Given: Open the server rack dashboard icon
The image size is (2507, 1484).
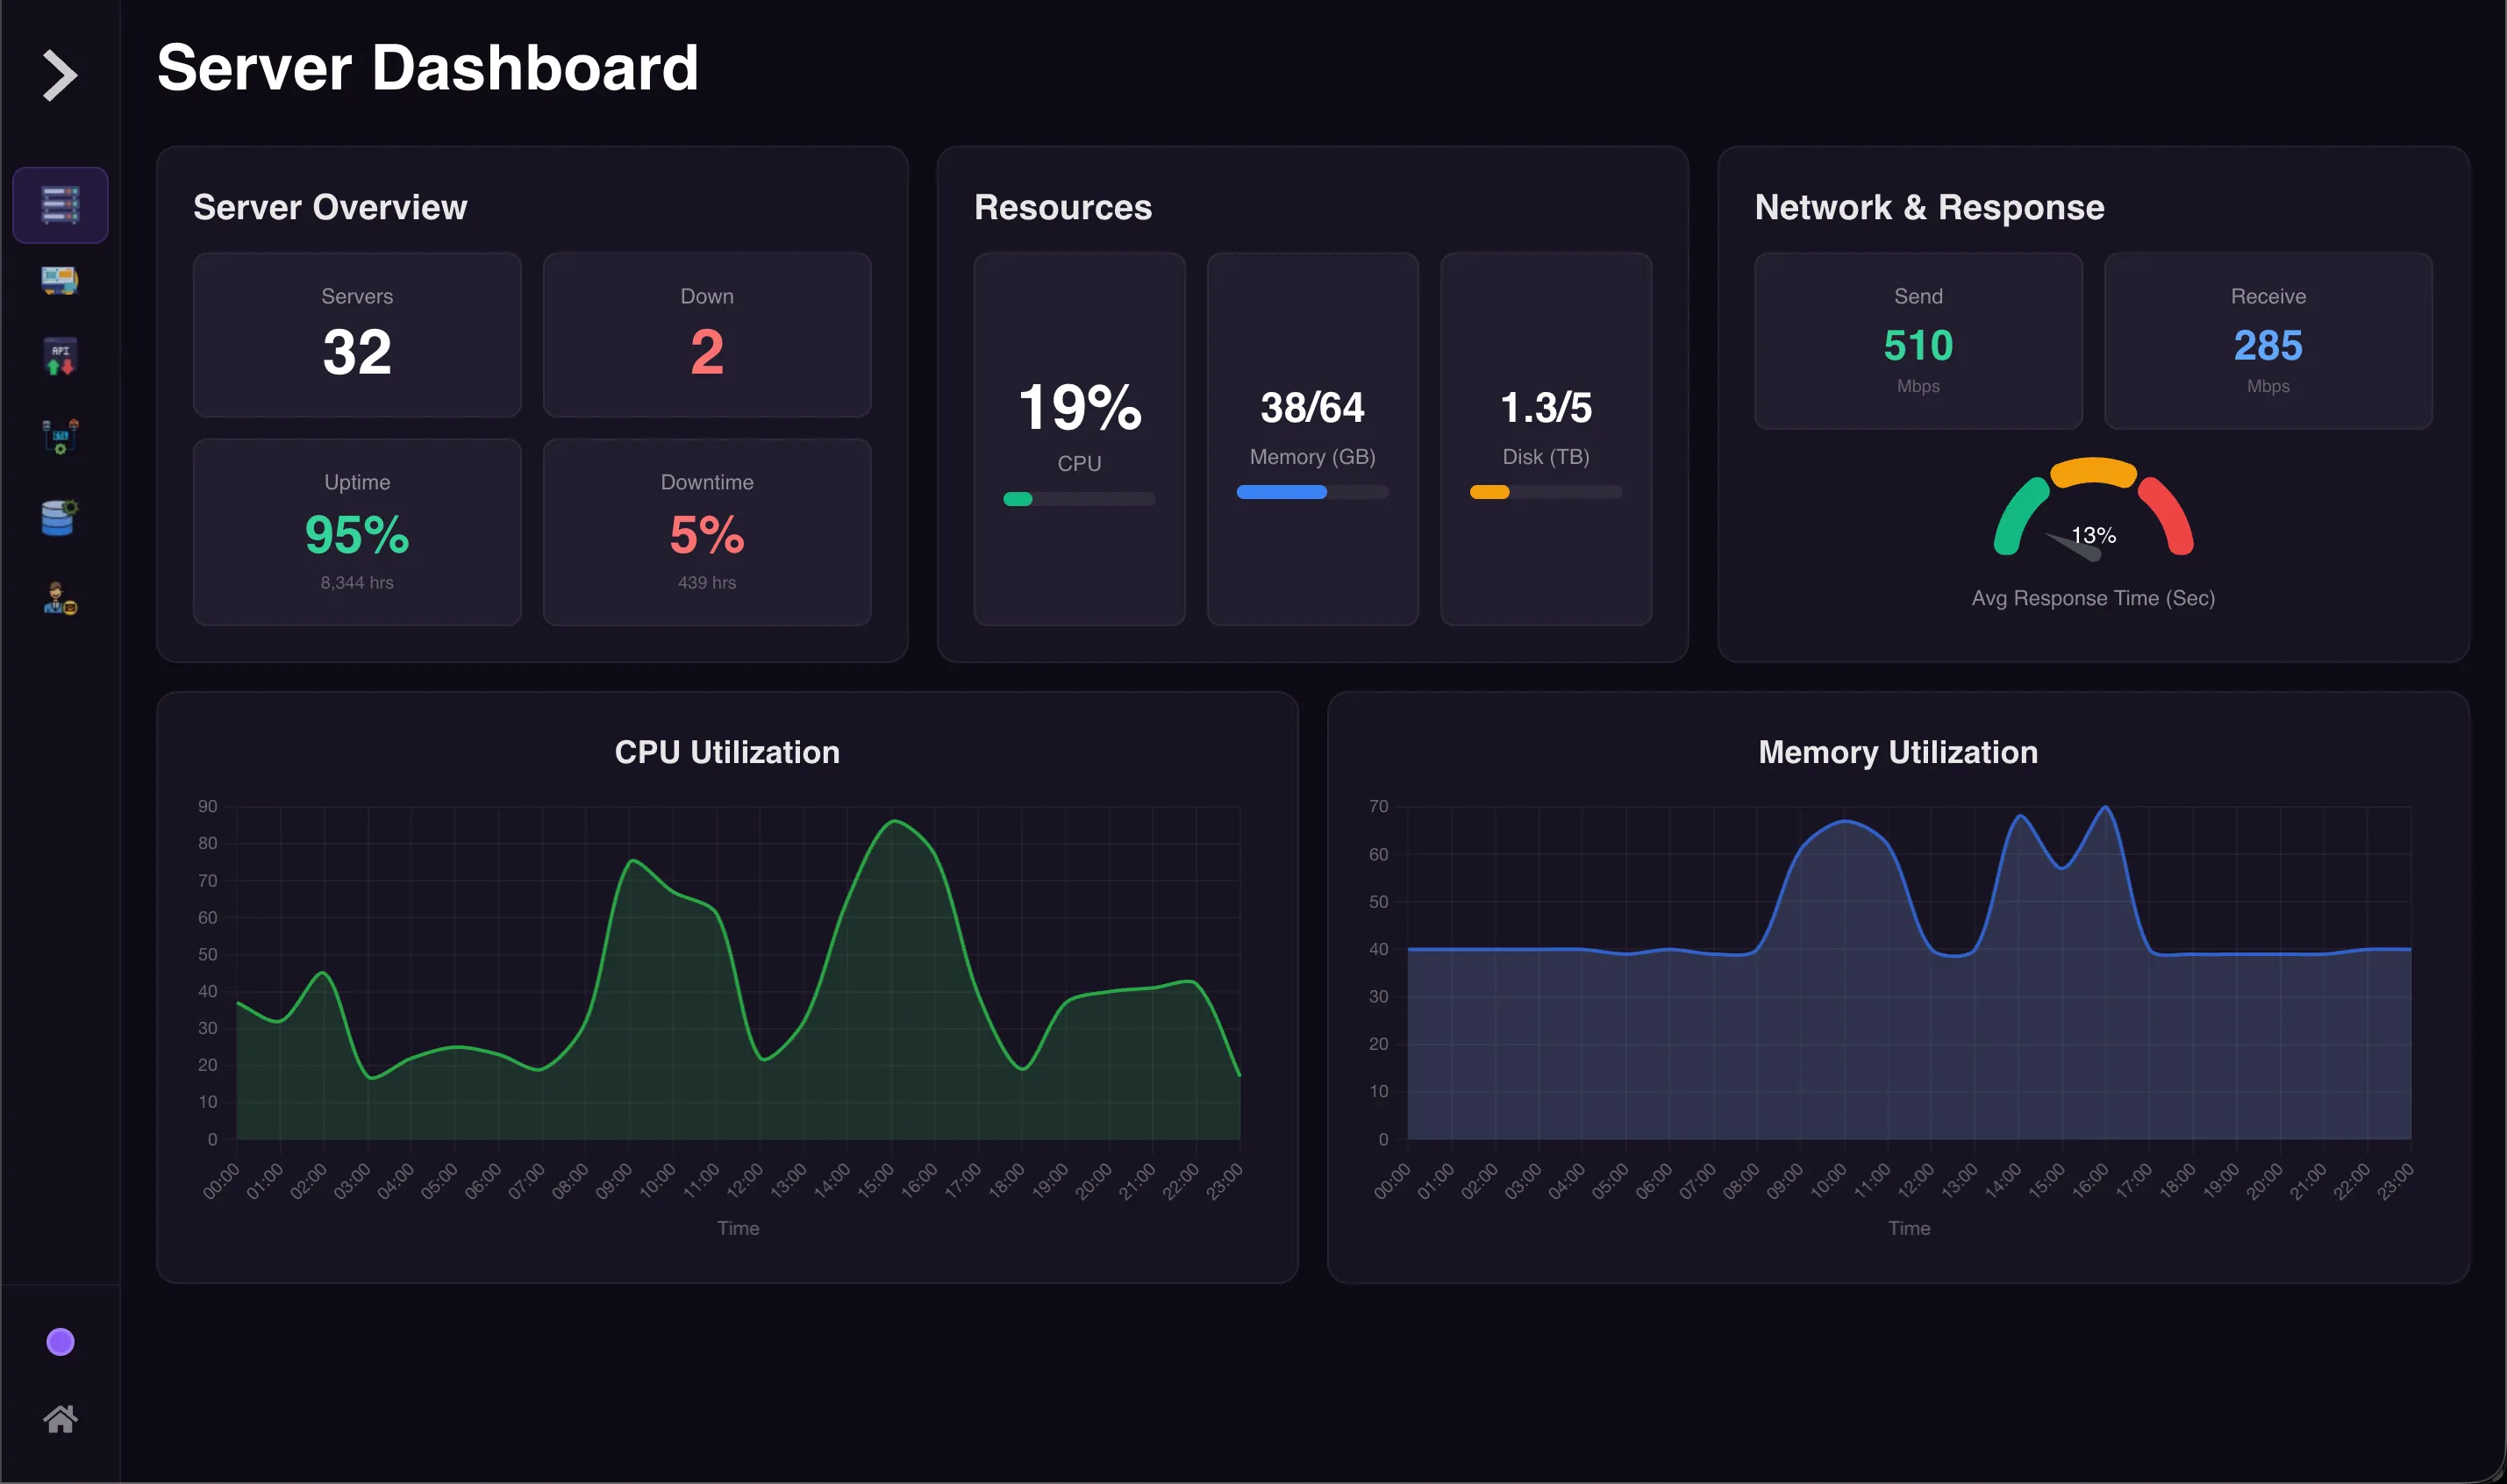Looking at the screenshot, I should coord(60,205).
